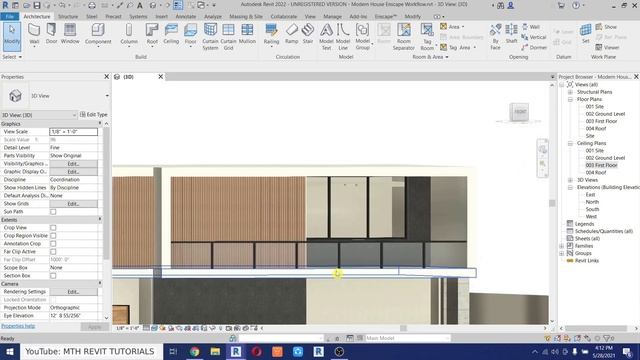The width and height of the screenshot is (640, 360).
Task: Toggle the Section Box checkbox
Action: tap(53, 276)
